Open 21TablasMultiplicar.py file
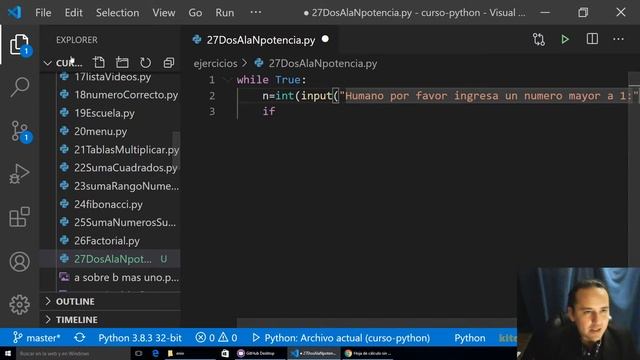Image resolution: width=640 pixels, height=360 pixels. pyautogui.click(x=126, y=150)
